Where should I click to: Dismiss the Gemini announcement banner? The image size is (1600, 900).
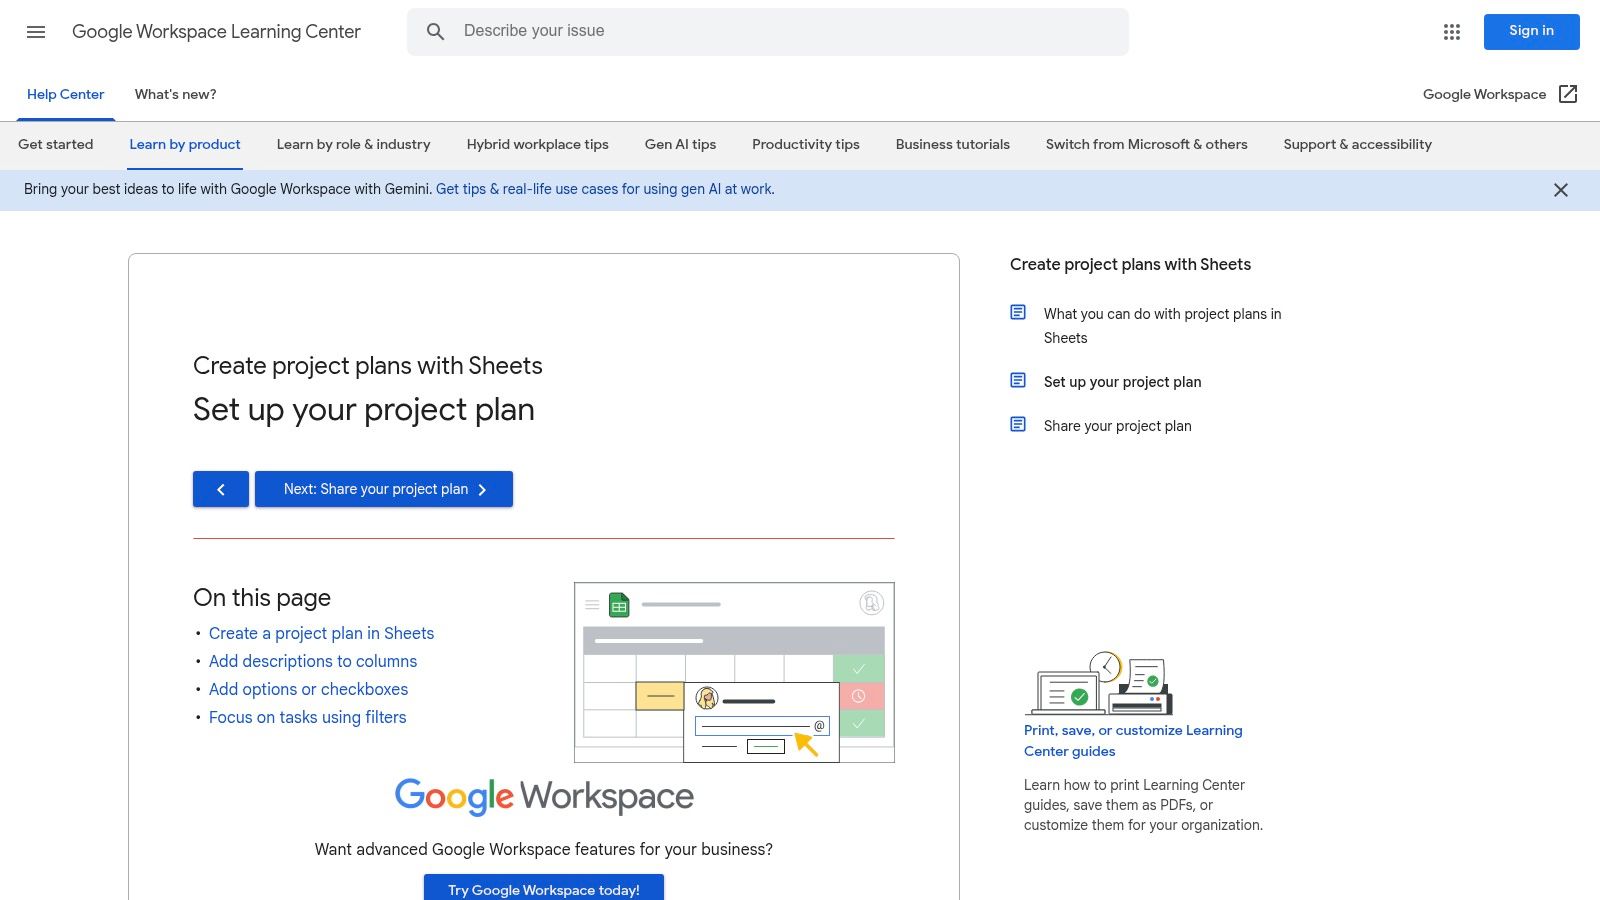coord(1560,190)
